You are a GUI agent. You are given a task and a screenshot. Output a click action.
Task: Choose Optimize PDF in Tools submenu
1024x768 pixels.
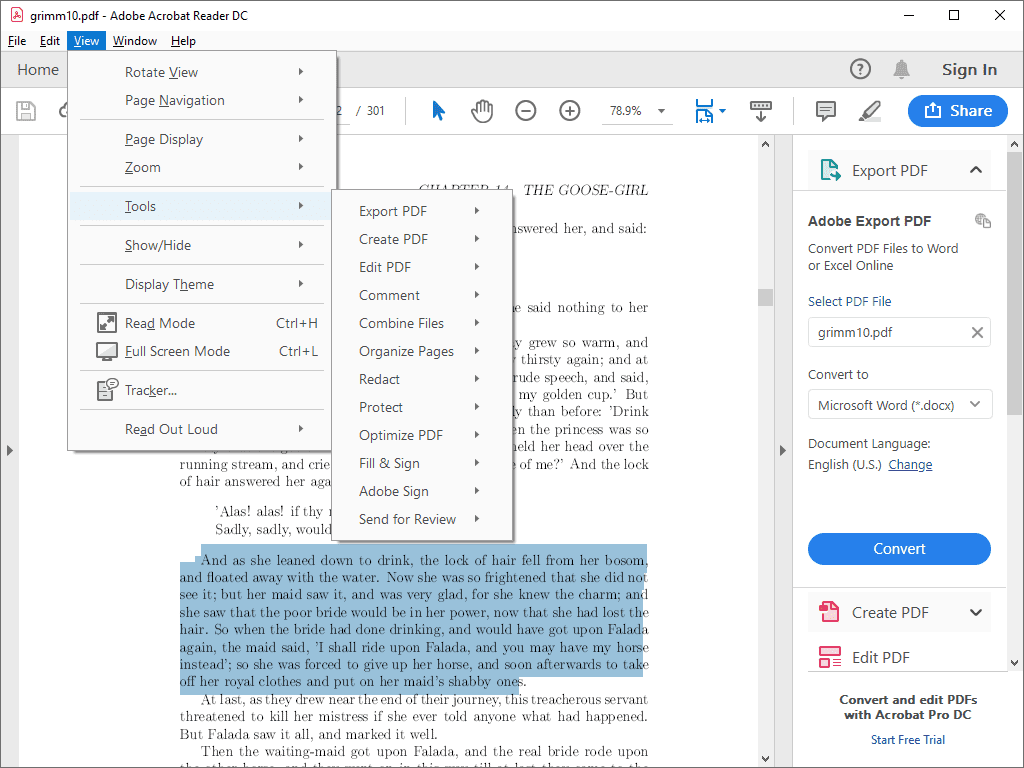422,435
